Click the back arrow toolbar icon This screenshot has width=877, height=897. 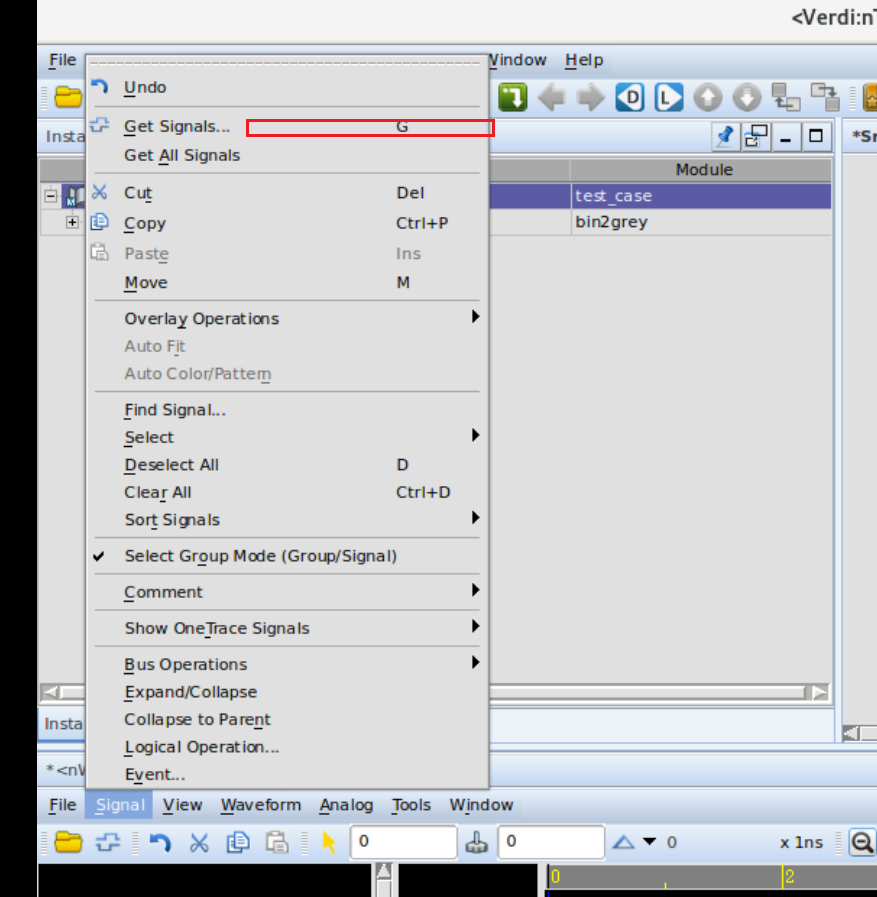(551, 97)
